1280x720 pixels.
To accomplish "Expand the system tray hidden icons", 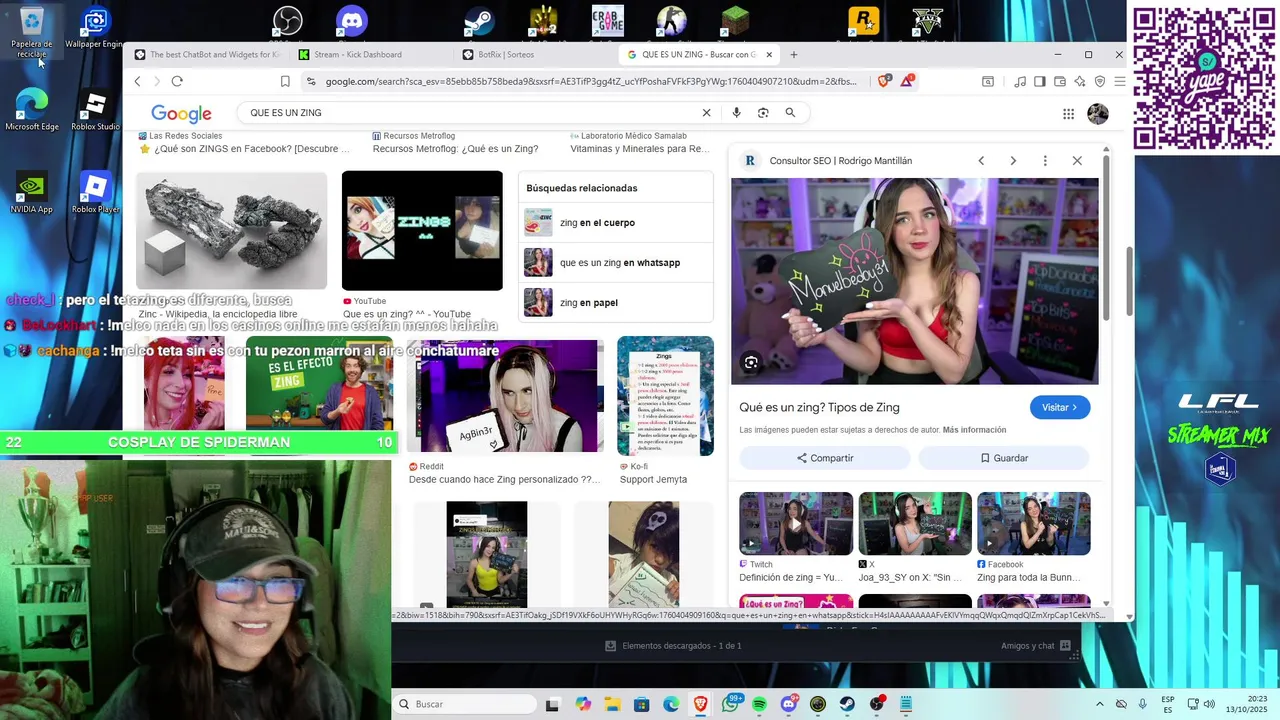I will pos(1099,704).
